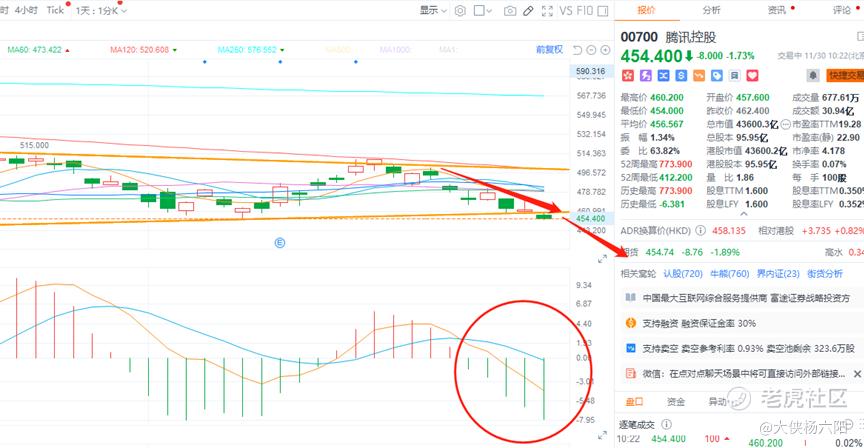Viewport: 864px width, 448px height.
Task: Click the VS compare button
Action: click(566, 10)
